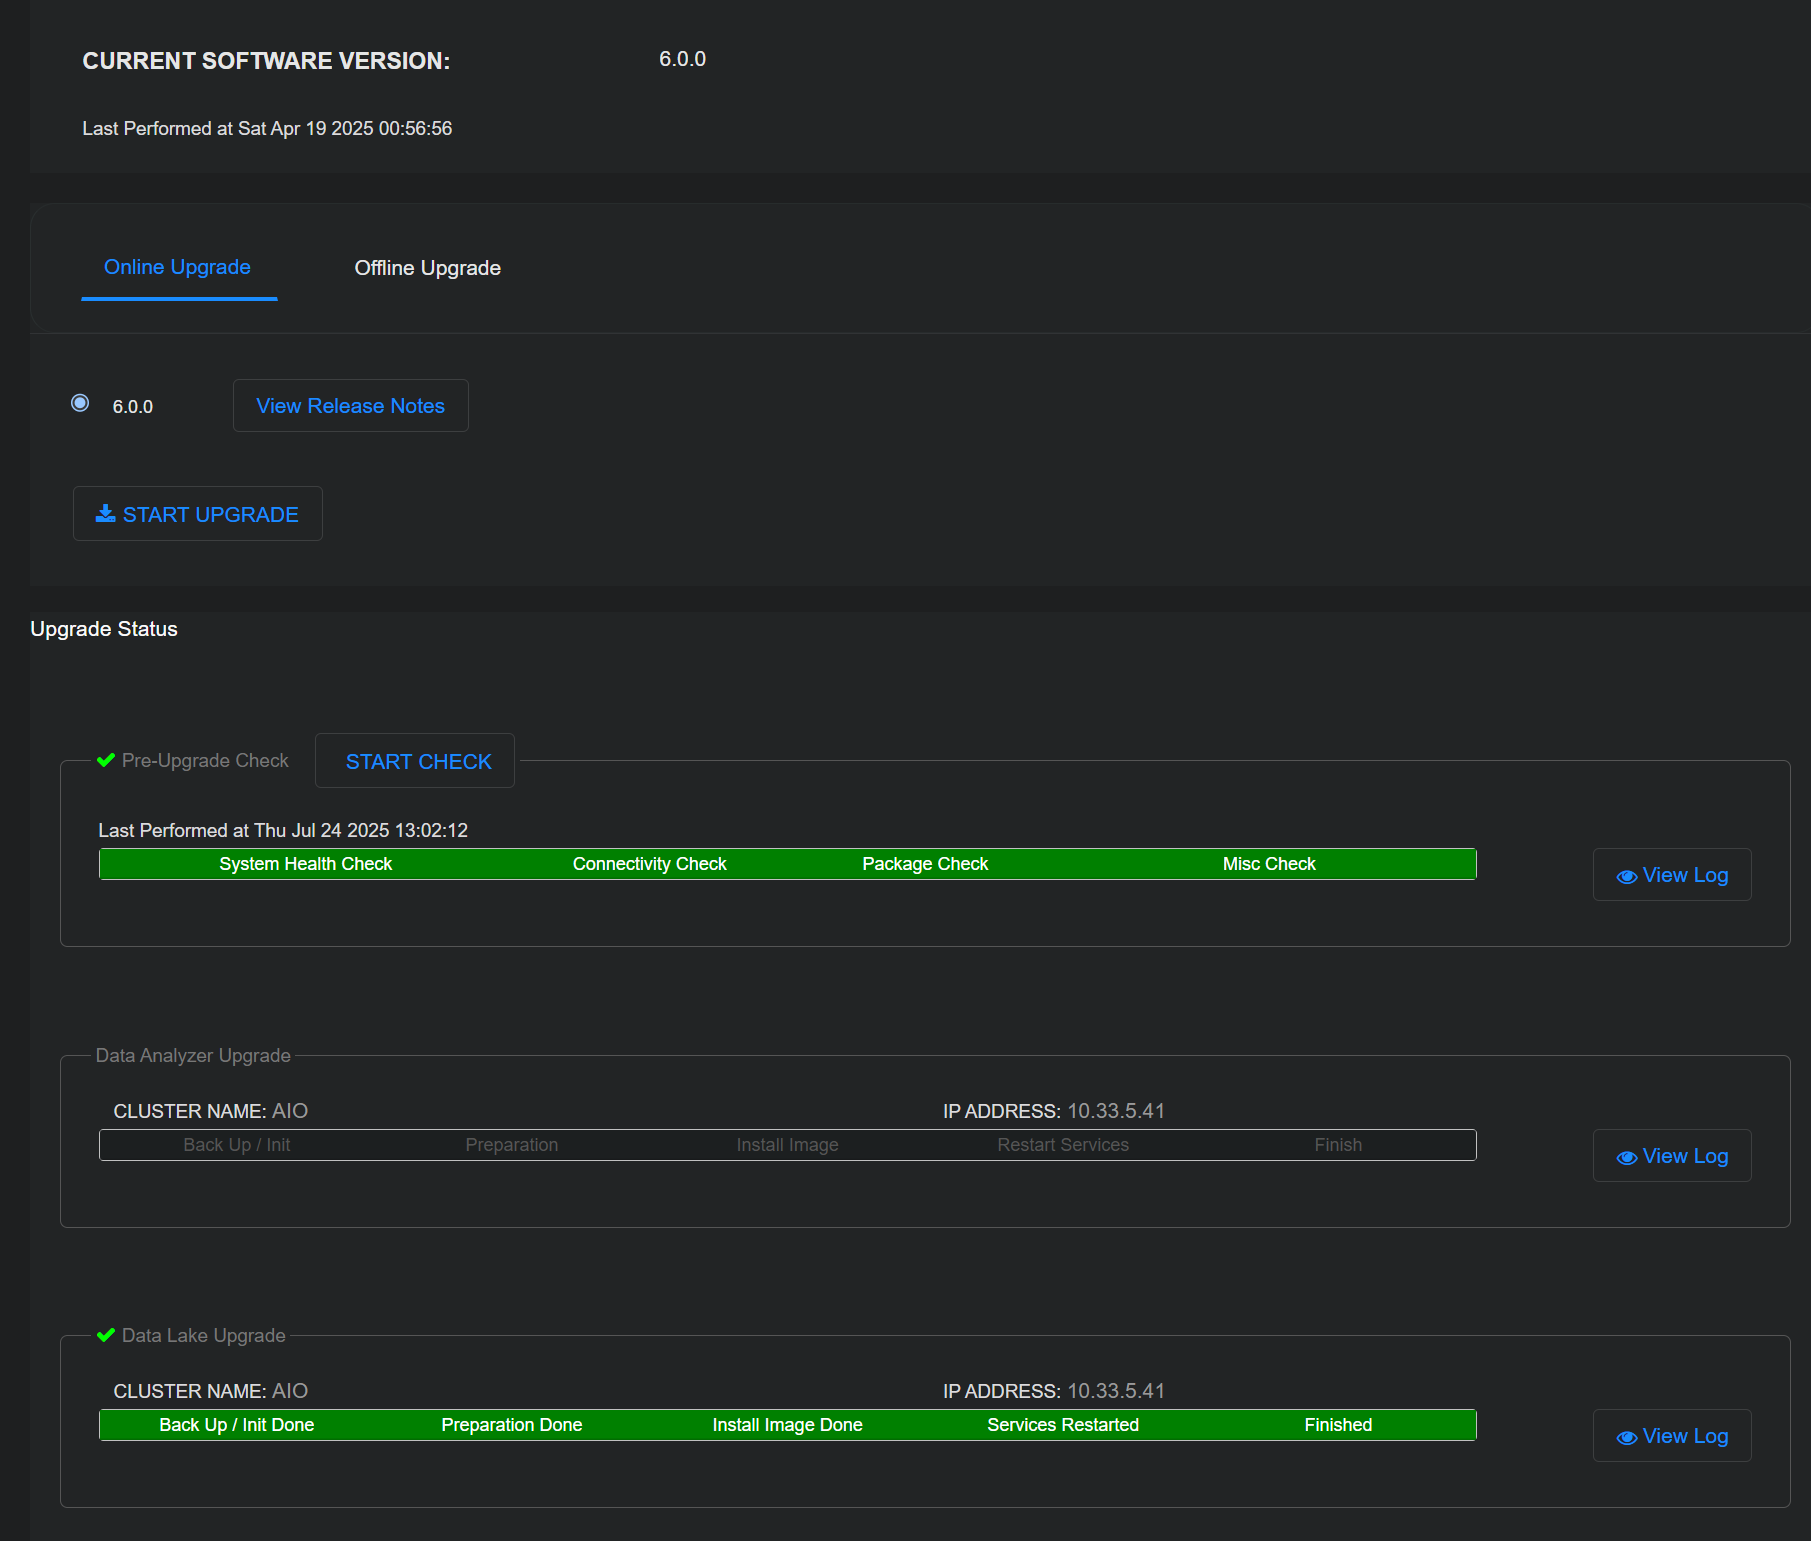Click Install Image step in Data Analyzer bar

(787, 1145)
